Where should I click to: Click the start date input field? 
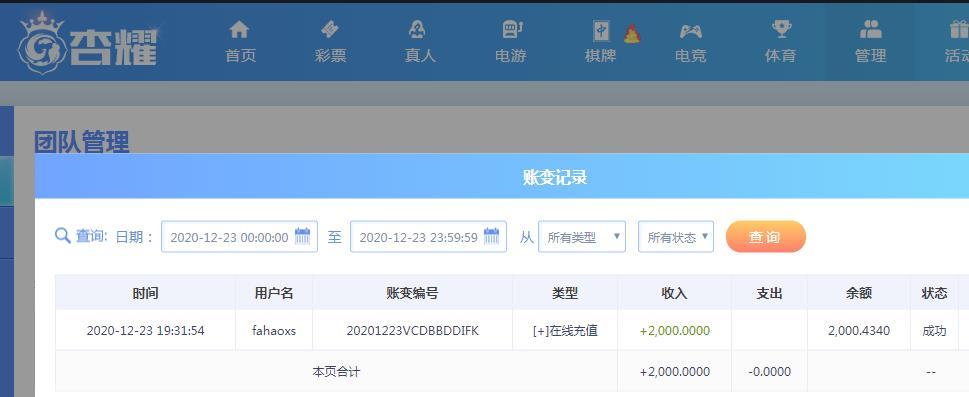pyautogui.click(x=239, y=237)
